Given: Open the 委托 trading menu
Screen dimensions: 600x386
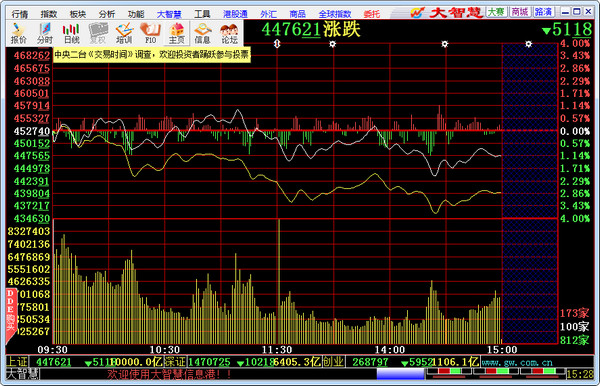Looking at the screenshot, I should point(372,14).
